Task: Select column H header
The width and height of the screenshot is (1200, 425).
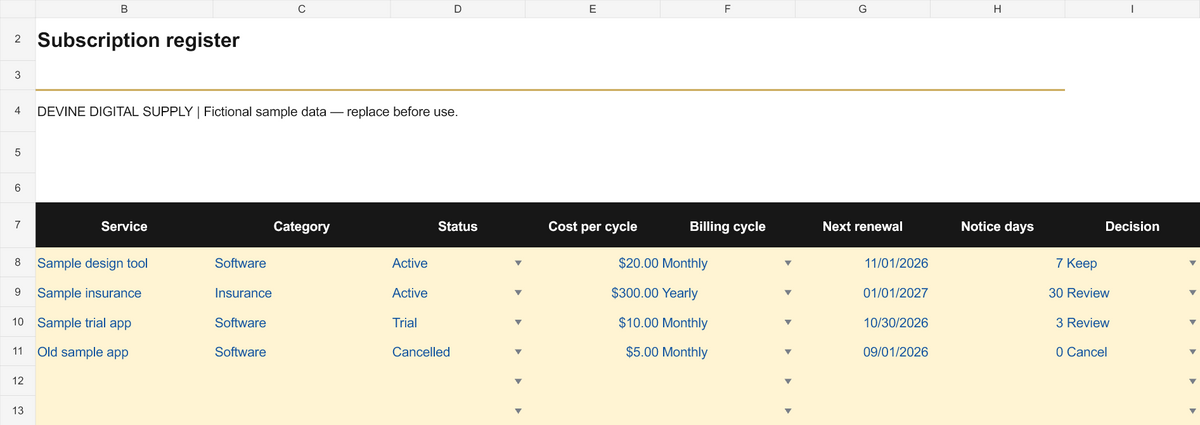Action: pyautogui.click(x=997, y=8)
